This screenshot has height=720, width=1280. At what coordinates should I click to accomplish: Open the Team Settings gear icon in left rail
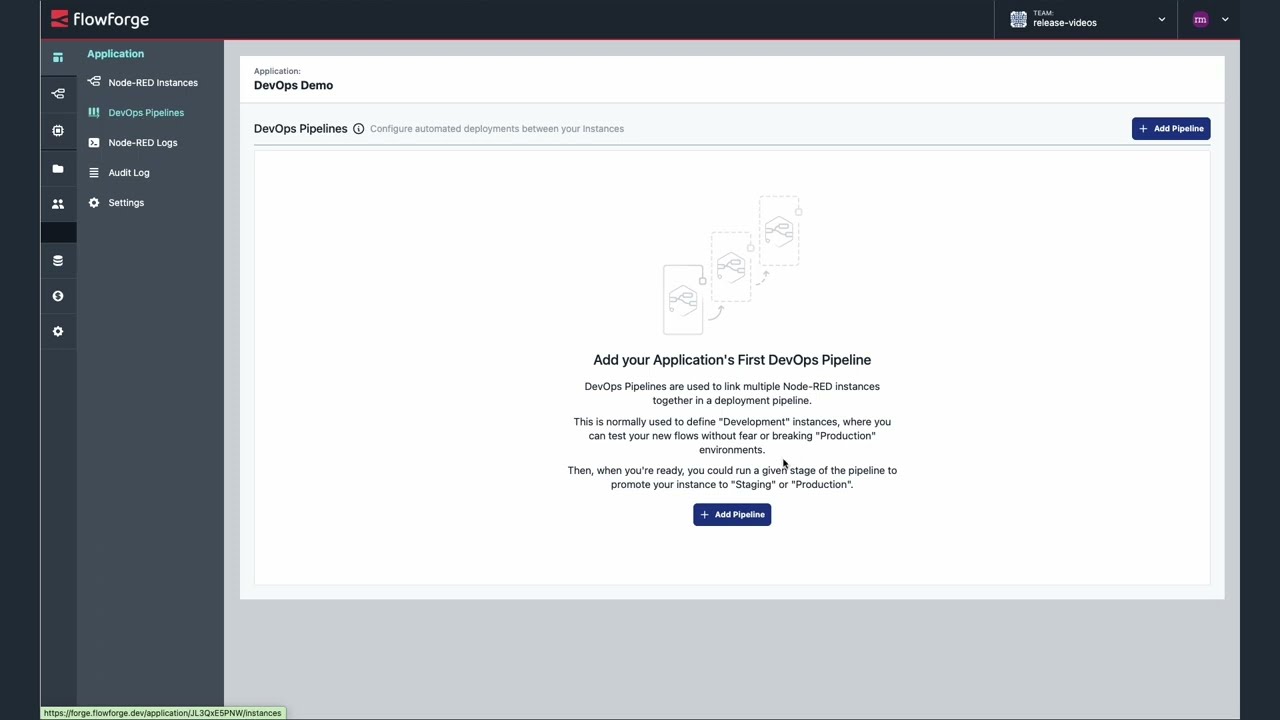pyautogui.click(x=58, y=332)
